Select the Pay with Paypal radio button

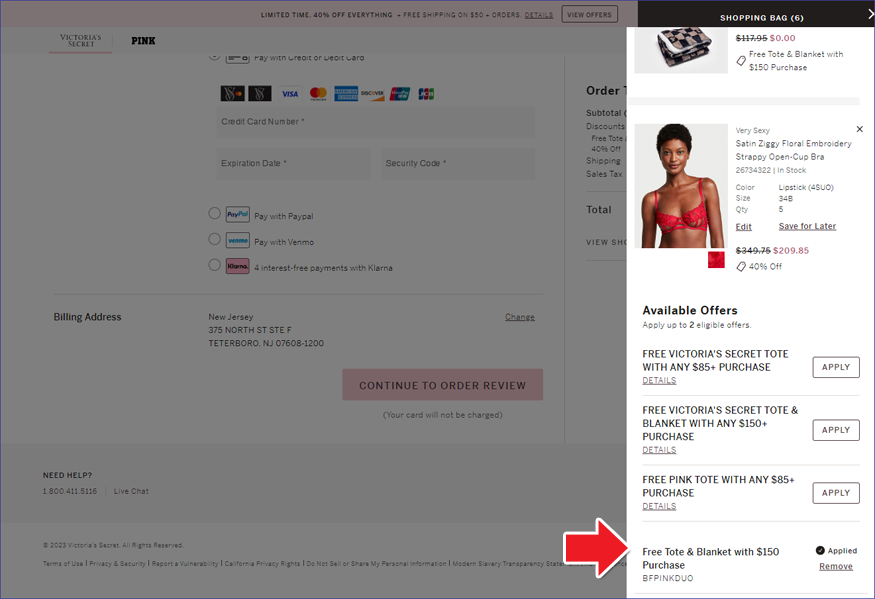tap(214, 213)
